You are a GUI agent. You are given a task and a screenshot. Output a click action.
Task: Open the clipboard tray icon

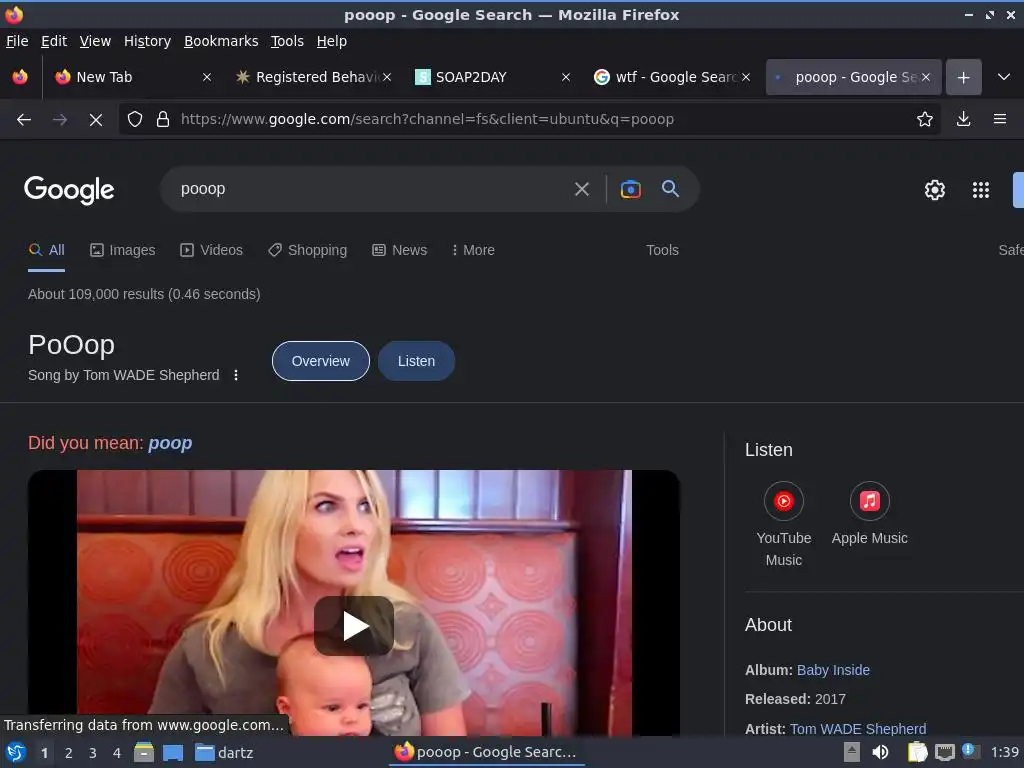pyautogui.click(x=918, y=752)
